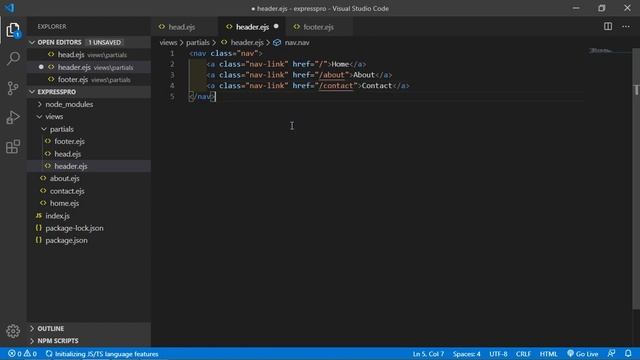
Task: Open package.json file
Action: 89,240
